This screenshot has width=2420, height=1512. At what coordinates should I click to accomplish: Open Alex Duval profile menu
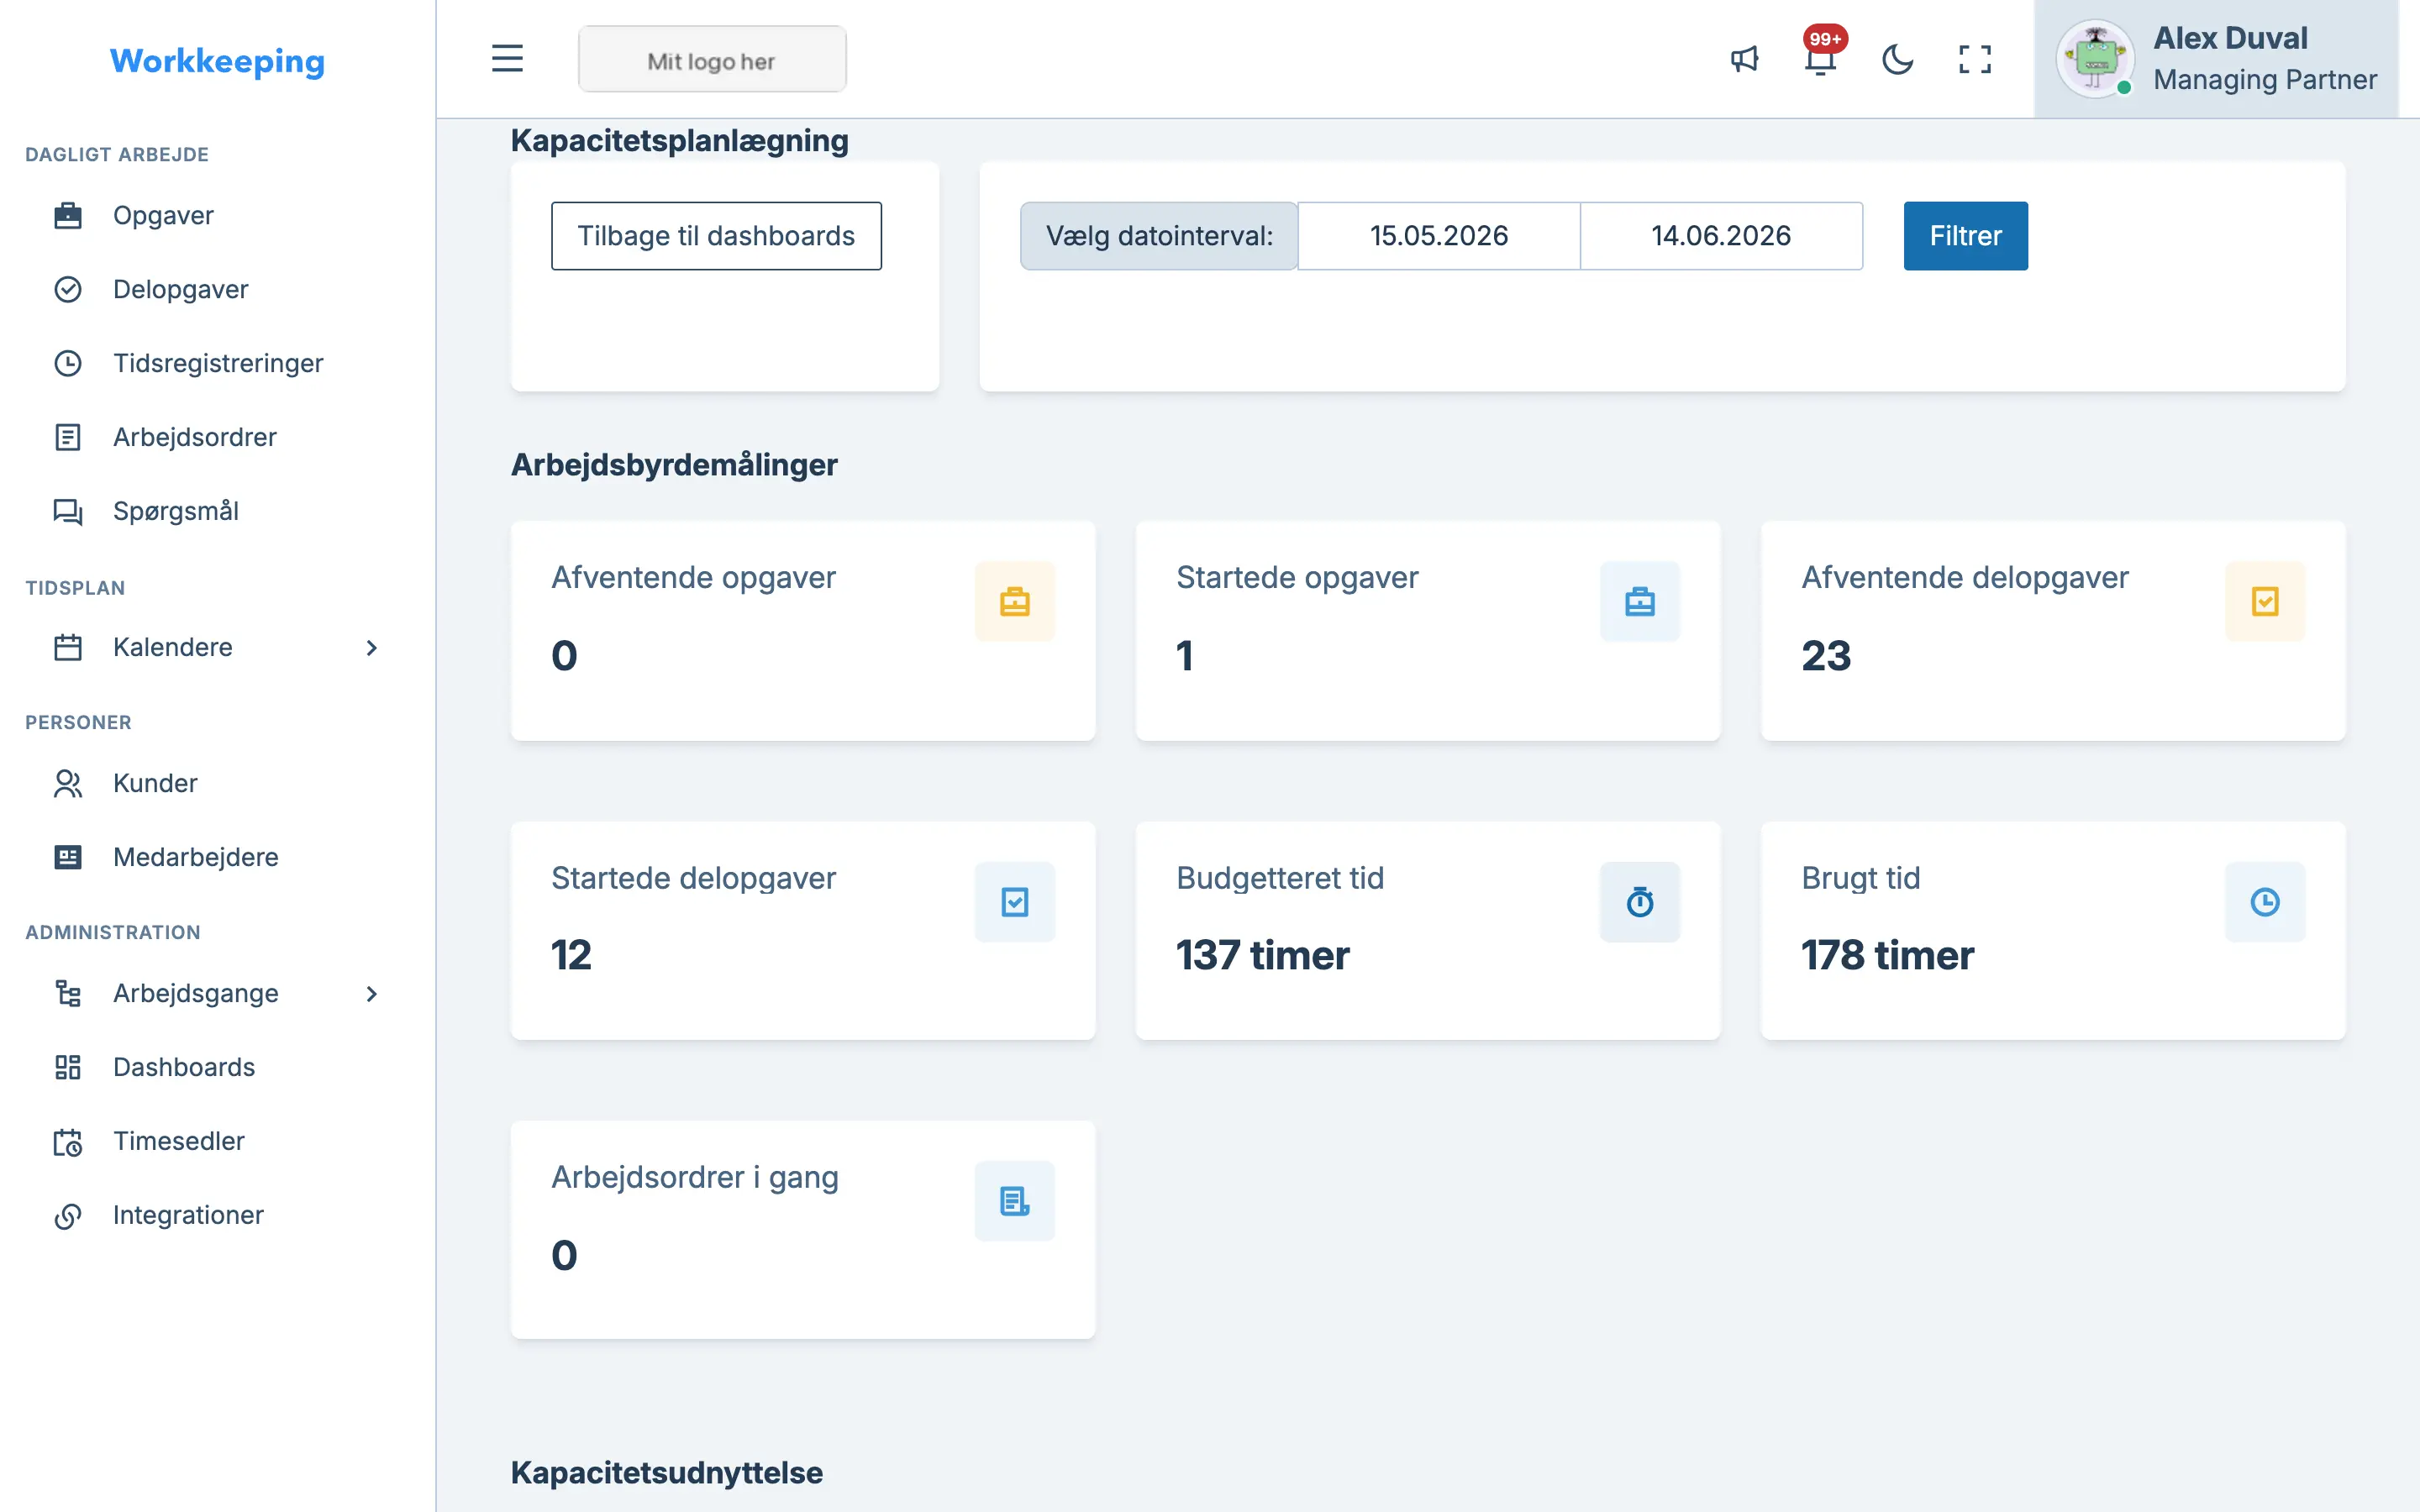(2216, 59)
